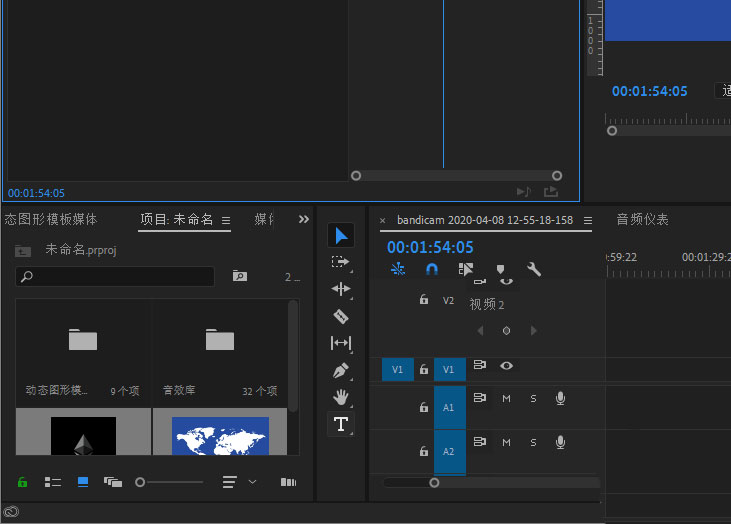Mute audio track A1
The image size is (731, 524).
507,398
